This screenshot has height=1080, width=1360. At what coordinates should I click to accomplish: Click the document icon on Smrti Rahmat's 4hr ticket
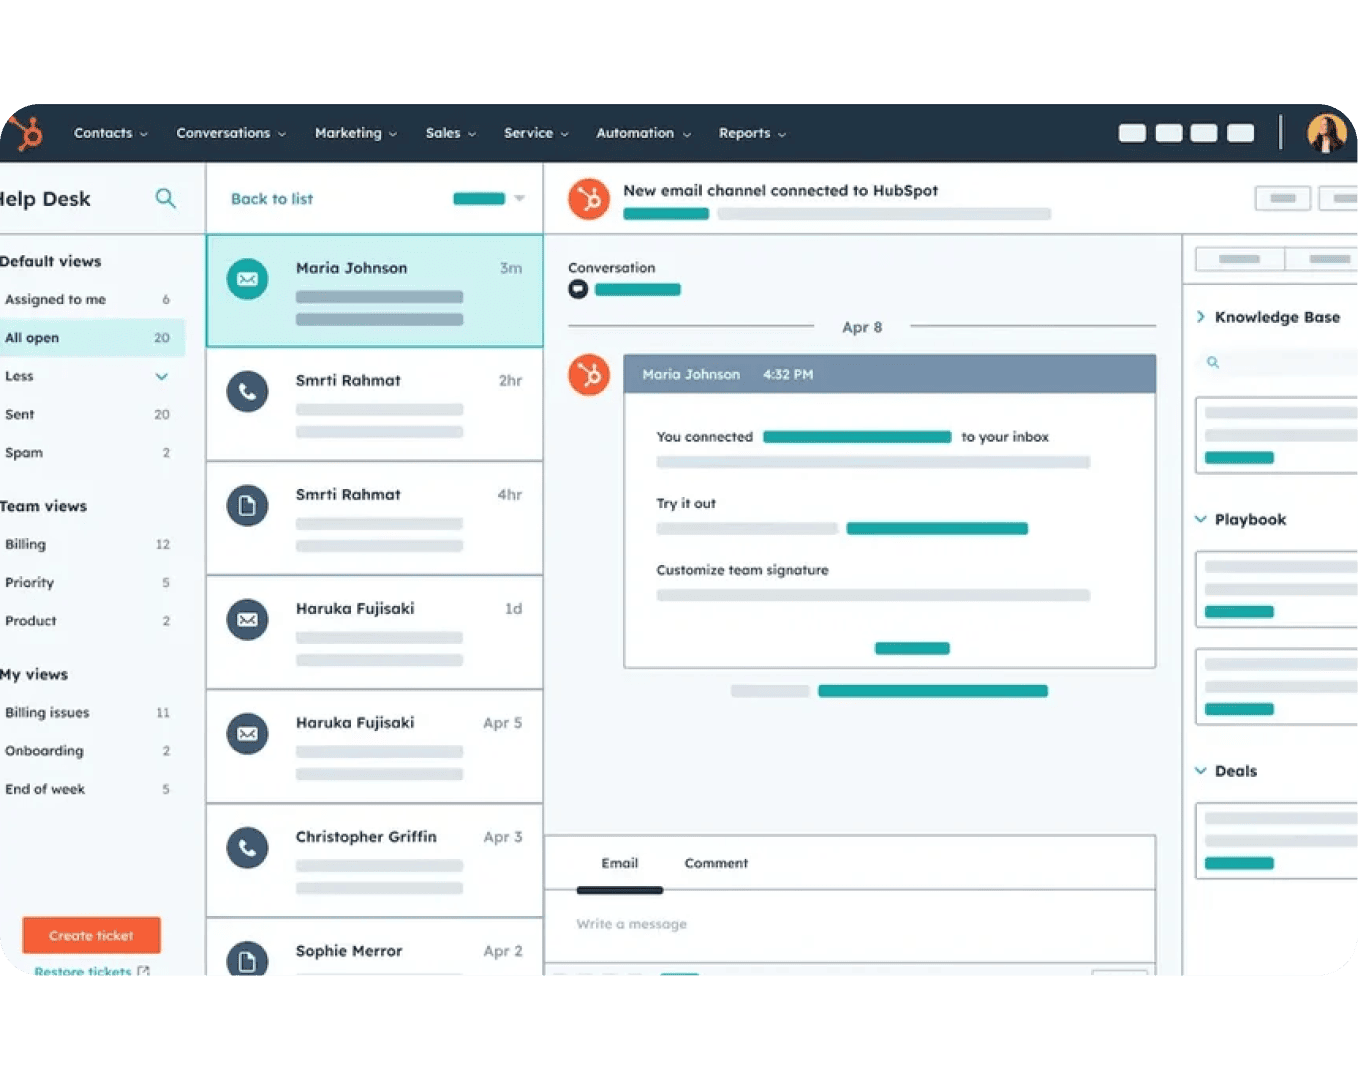click(247, 506)
